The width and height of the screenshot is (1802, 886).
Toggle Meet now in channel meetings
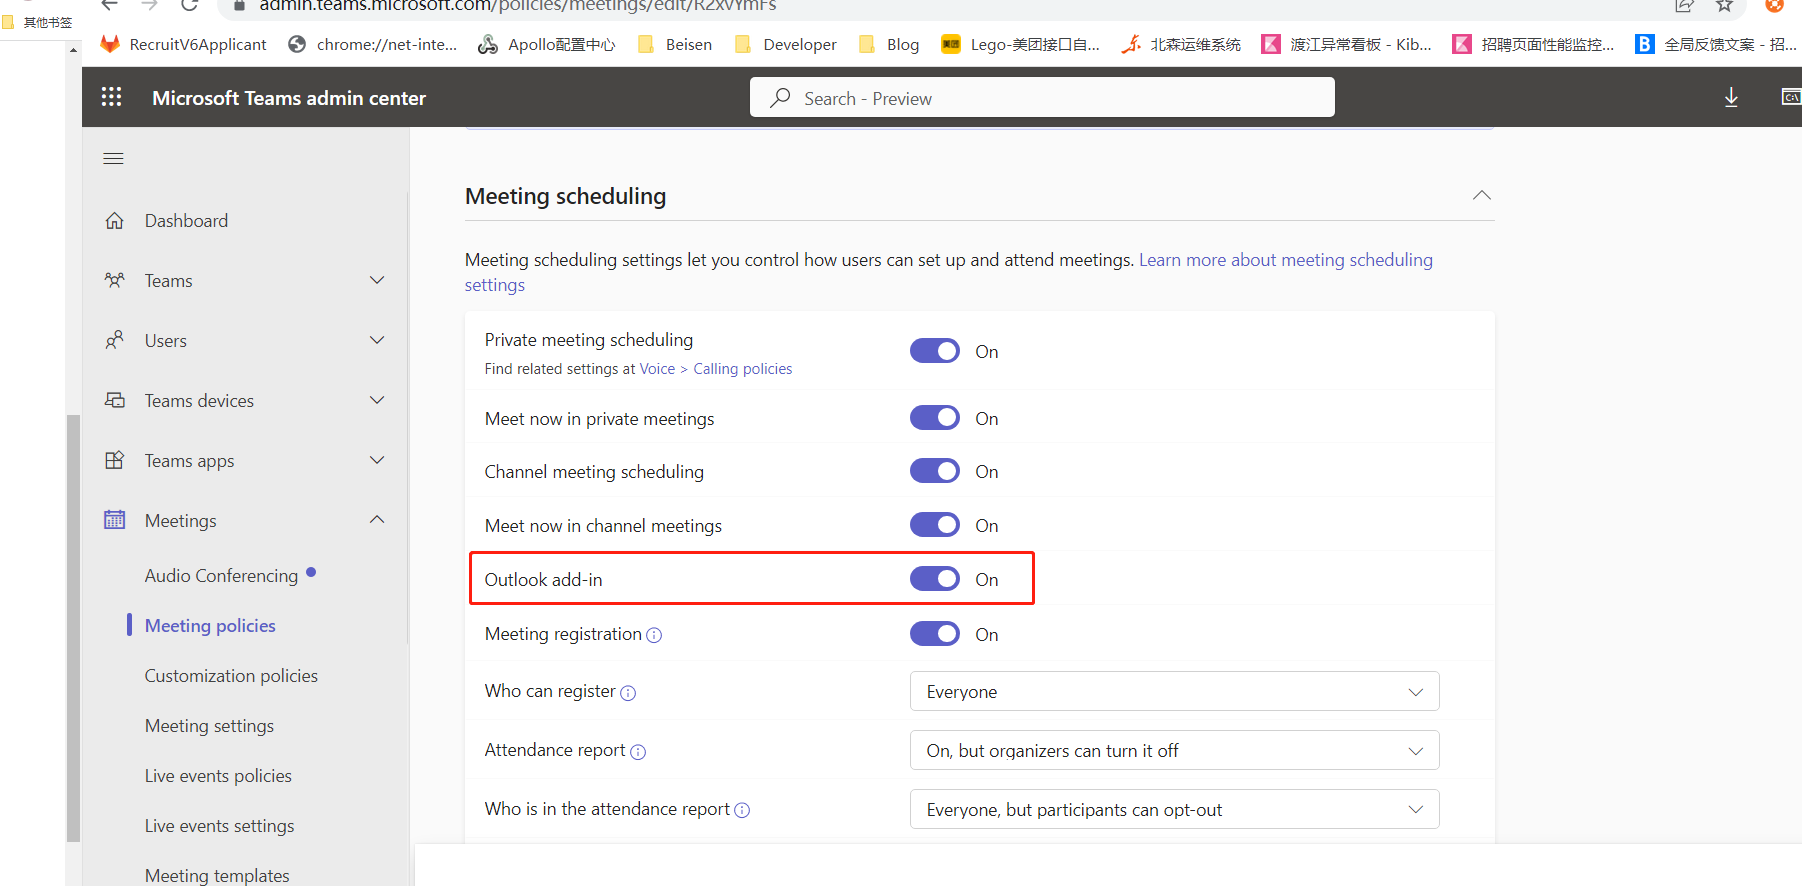(x=935, y=525)
